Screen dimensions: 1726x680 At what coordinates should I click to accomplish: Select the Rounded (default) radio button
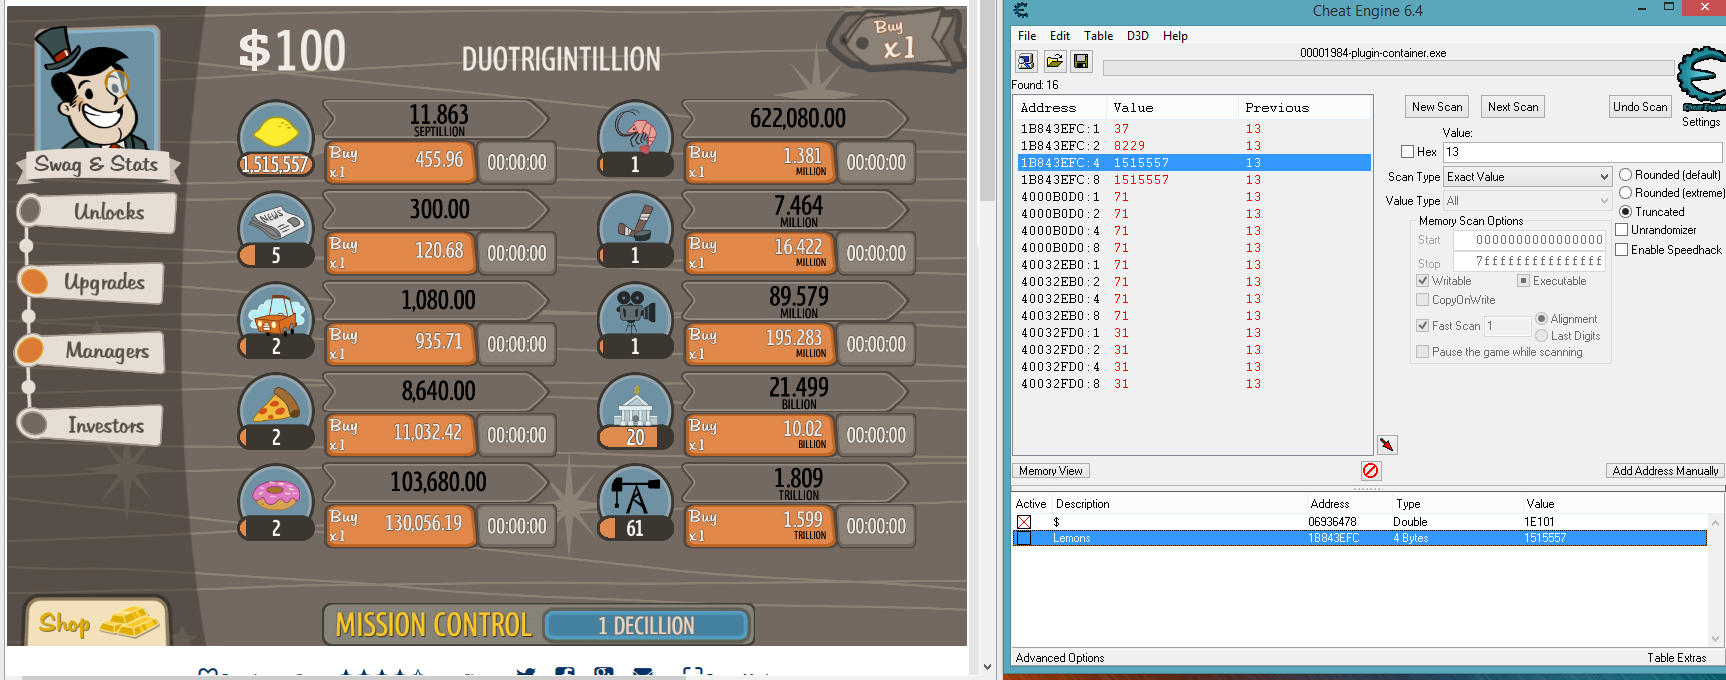(1625, 175)
